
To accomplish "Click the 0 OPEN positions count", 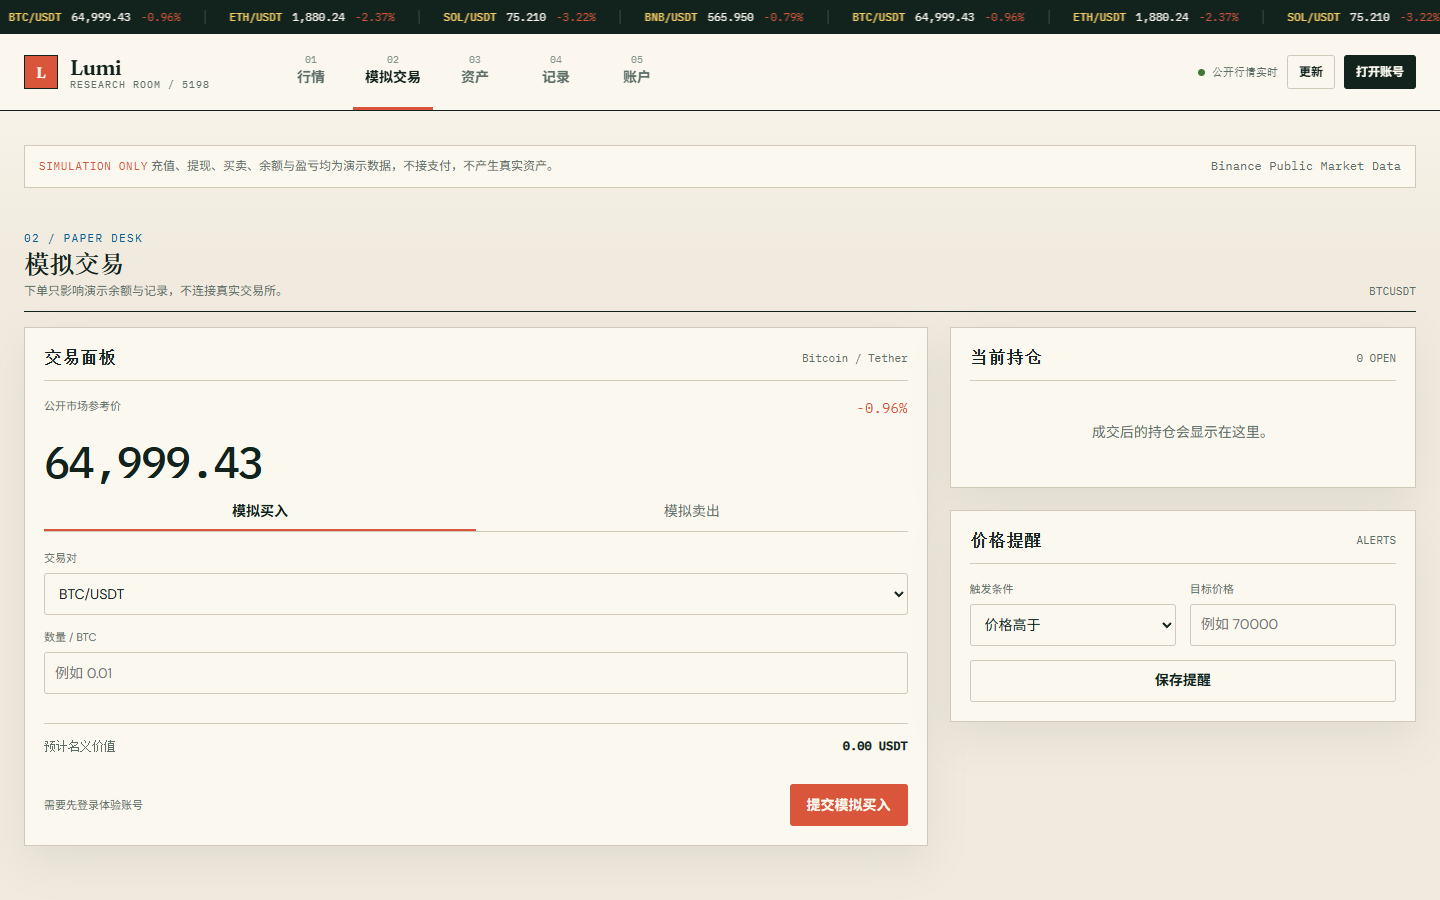I will tap(1376, 358).
